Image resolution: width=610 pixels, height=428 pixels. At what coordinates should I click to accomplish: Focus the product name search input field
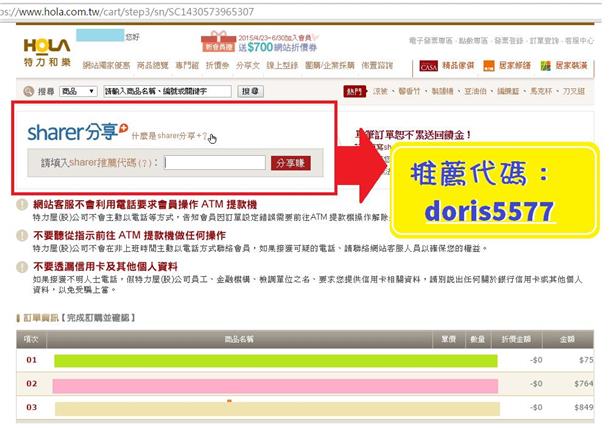[x=167, y=91]
